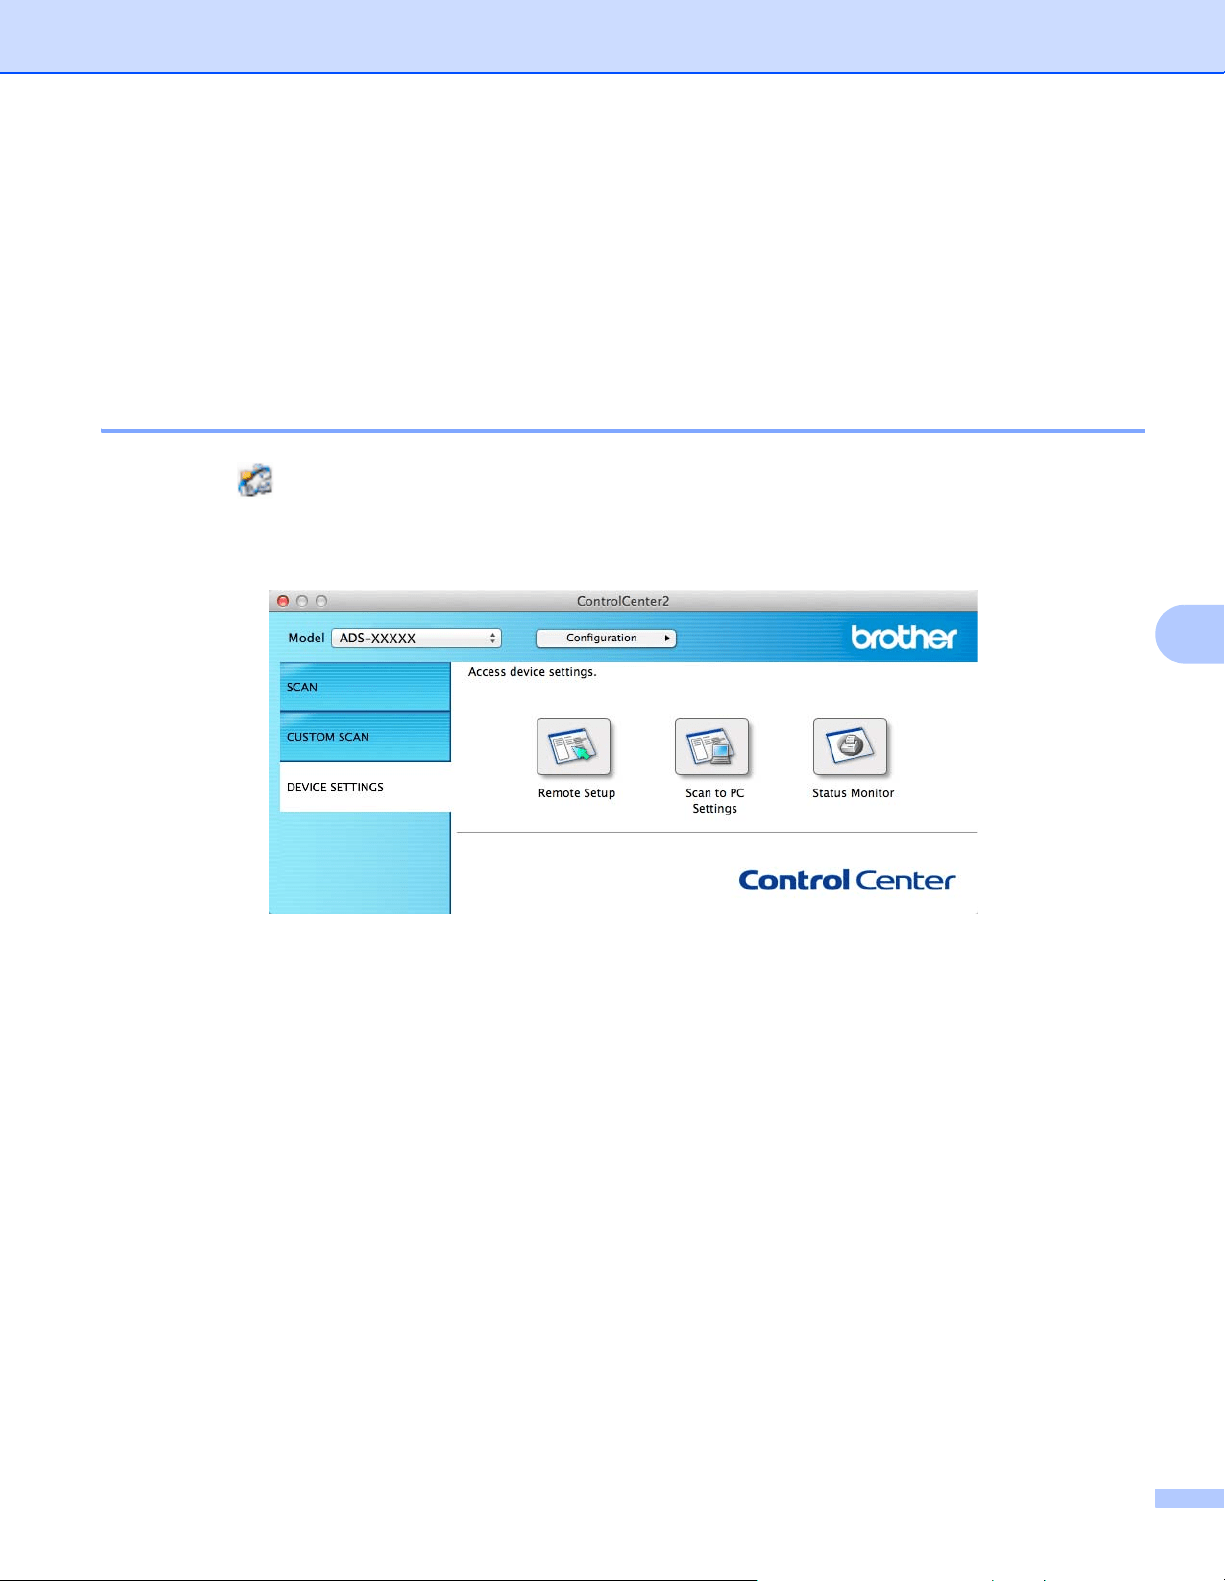Minimize the ControlCenter2 window

[x=302, y=601]
